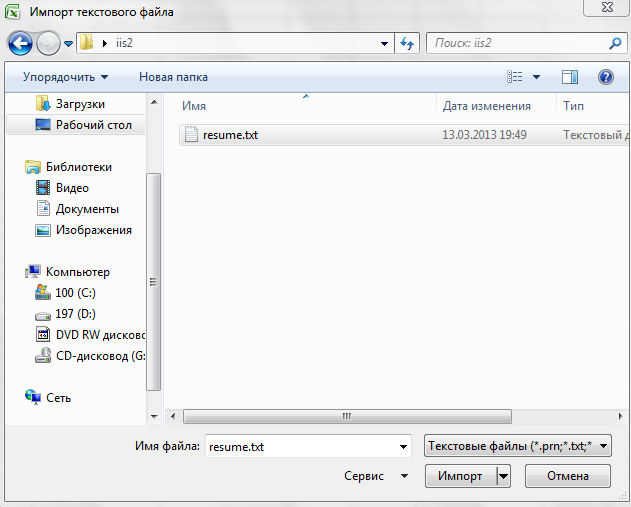Select the resume.txt file in the list
Viewport: 631px width, 507px height.
404,135
